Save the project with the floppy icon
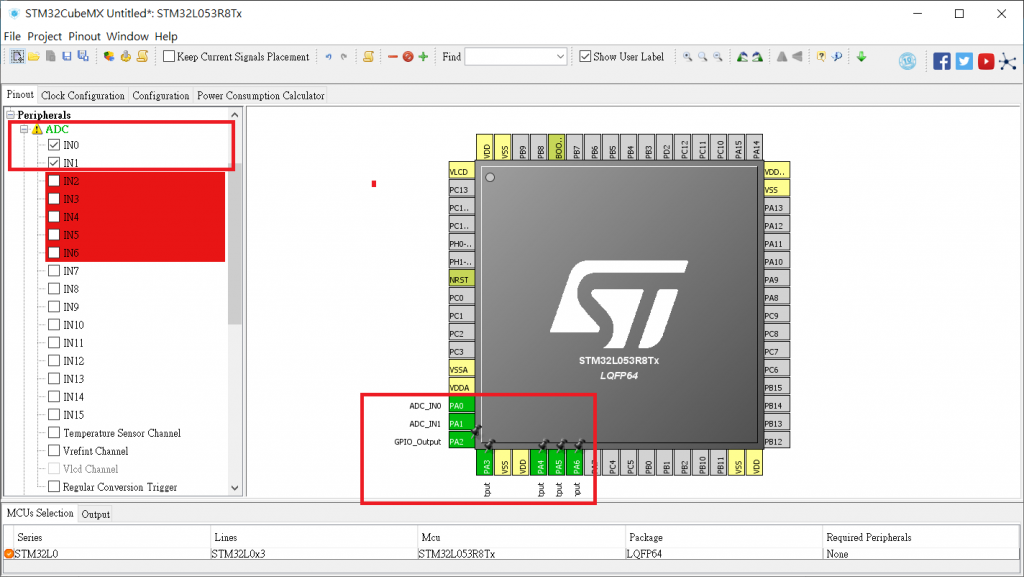Image resolution: width=1024 pixels, height=577 pixels. [67, 57]
